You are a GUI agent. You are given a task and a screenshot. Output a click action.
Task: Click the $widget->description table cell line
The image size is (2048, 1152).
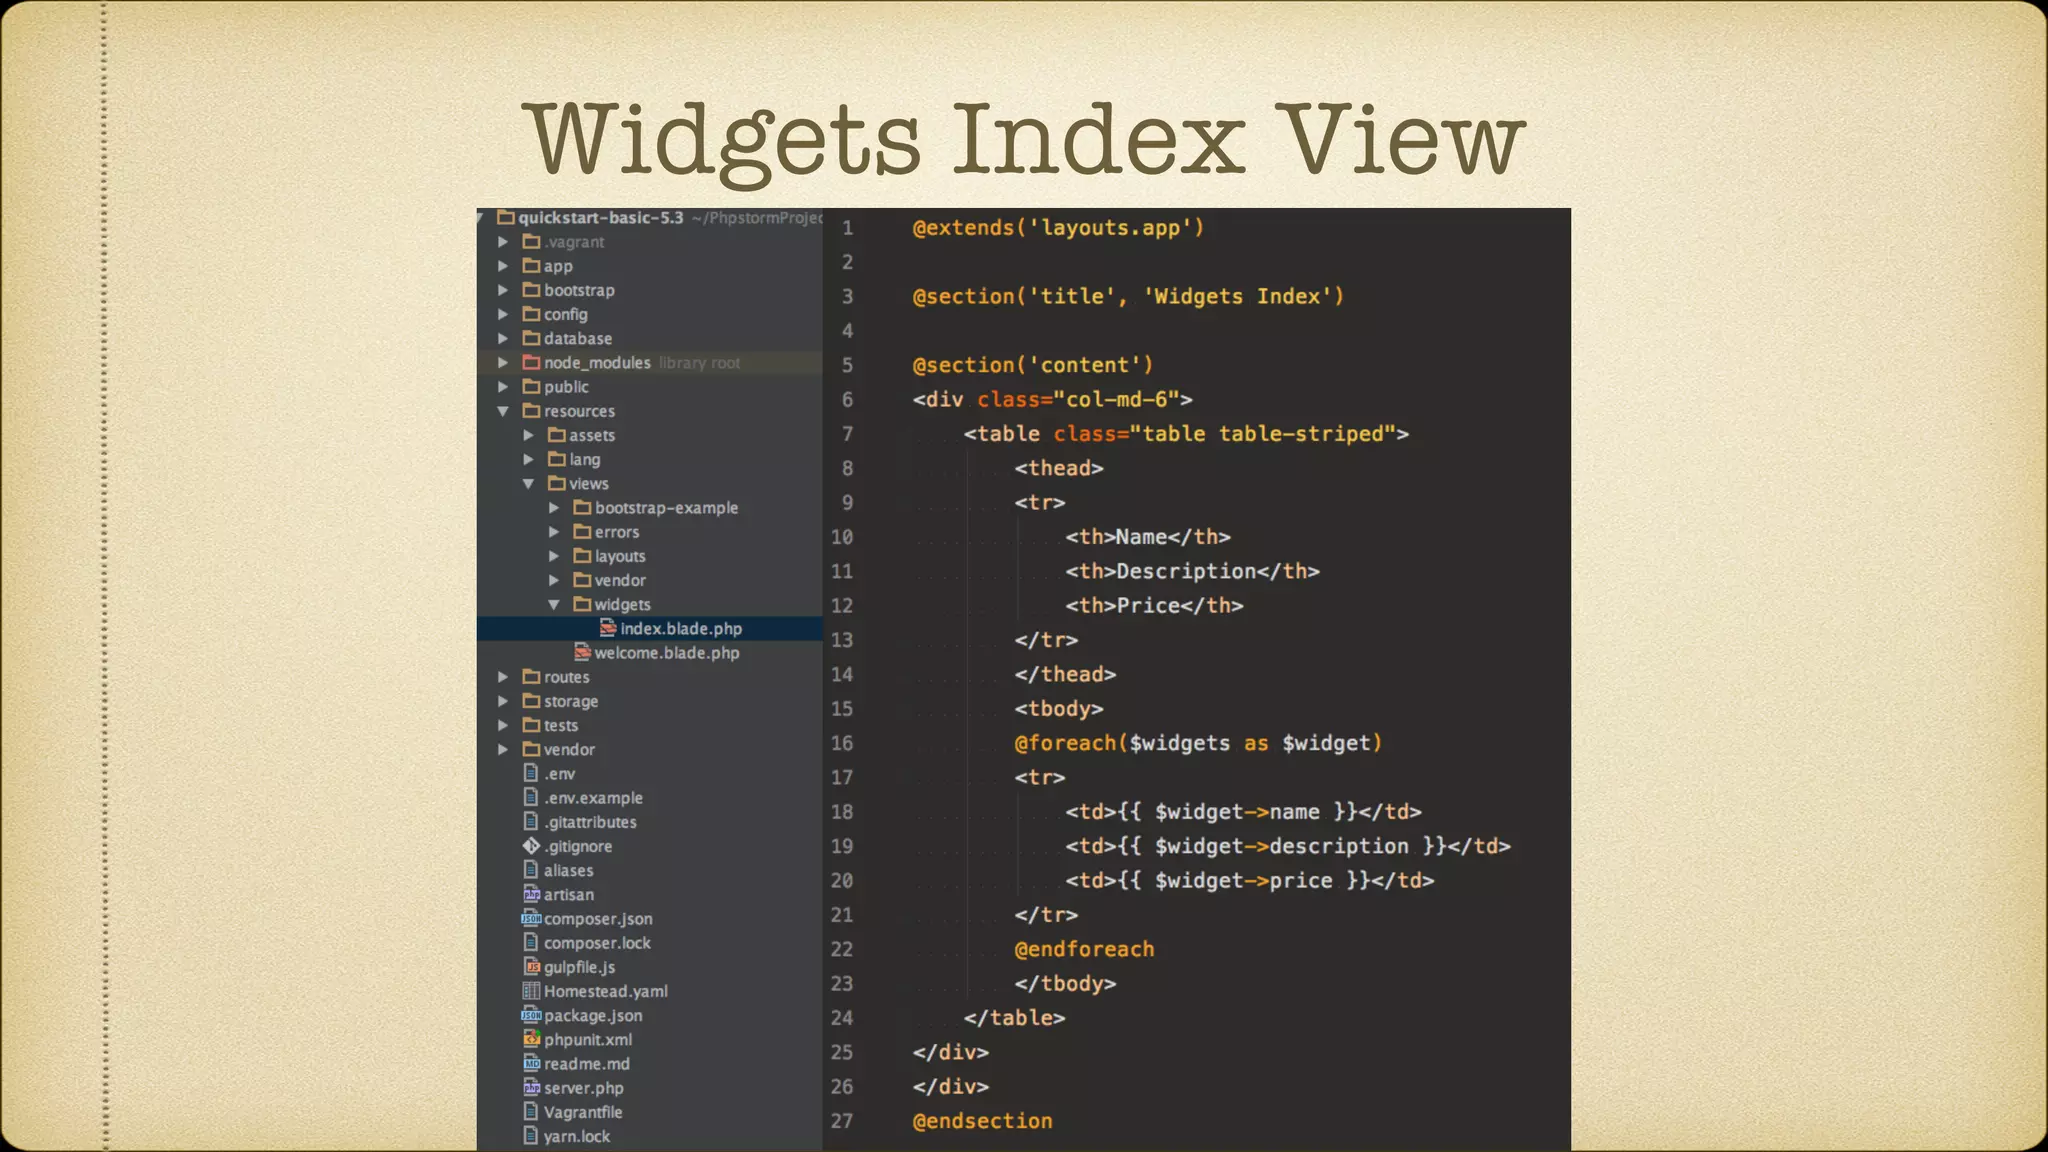[1288, 846]
